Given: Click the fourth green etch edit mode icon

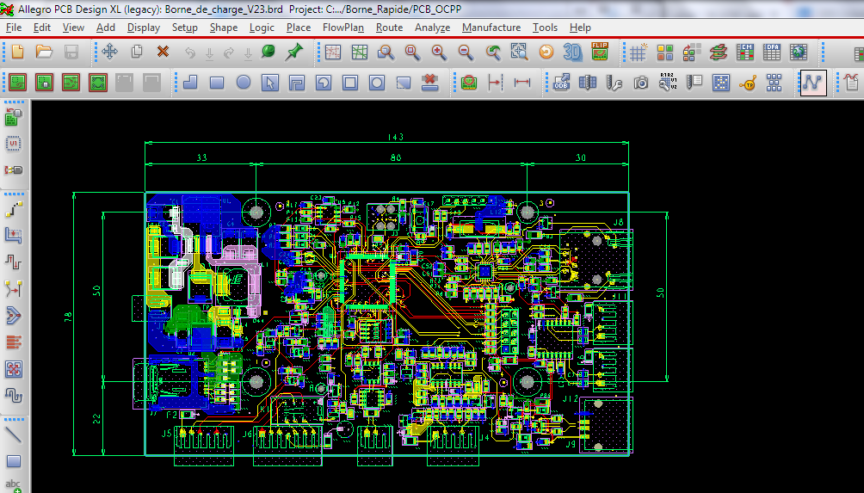Looking at the screenshot, I should 98,83.
